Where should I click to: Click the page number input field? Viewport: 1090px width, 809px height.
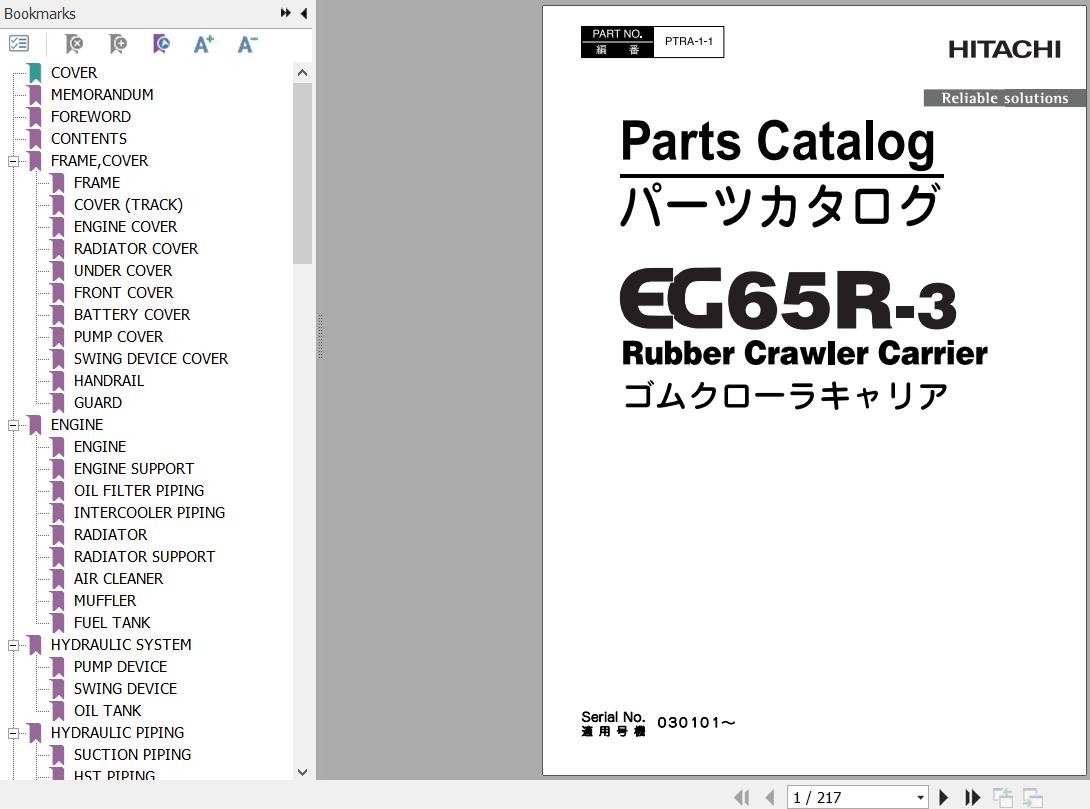coord(850,797)
